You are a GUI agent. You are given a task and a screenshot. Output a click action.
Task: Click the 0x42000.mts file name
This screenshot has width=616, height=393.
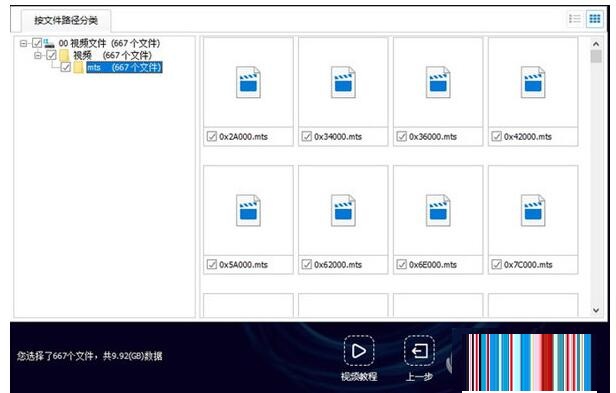coord(528,137)
